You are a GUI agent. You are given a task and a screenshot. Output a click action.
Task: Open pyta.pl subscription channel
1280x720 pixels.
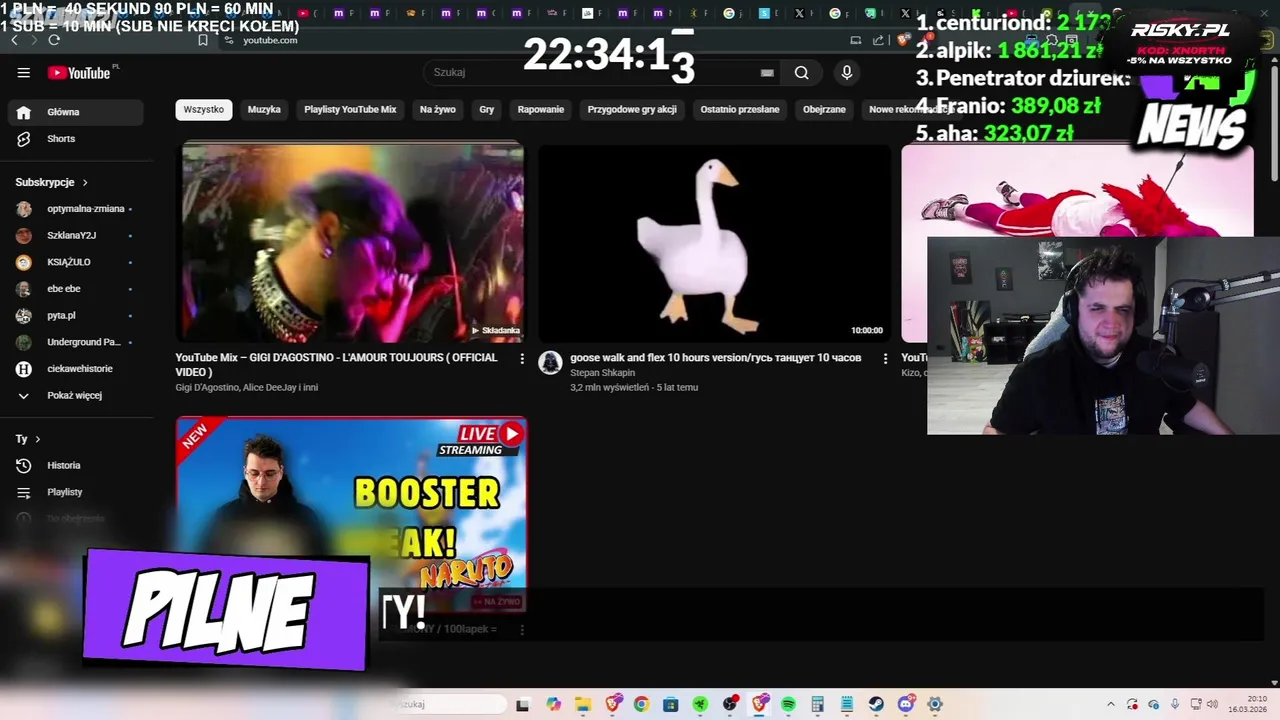(76, 315)
